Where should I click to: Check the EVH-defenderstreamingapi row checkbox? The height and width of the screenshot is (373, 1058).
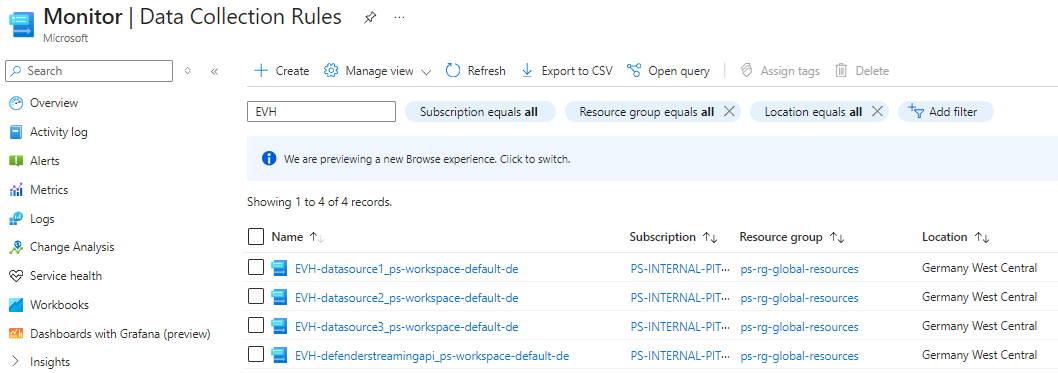pos(256,354)
